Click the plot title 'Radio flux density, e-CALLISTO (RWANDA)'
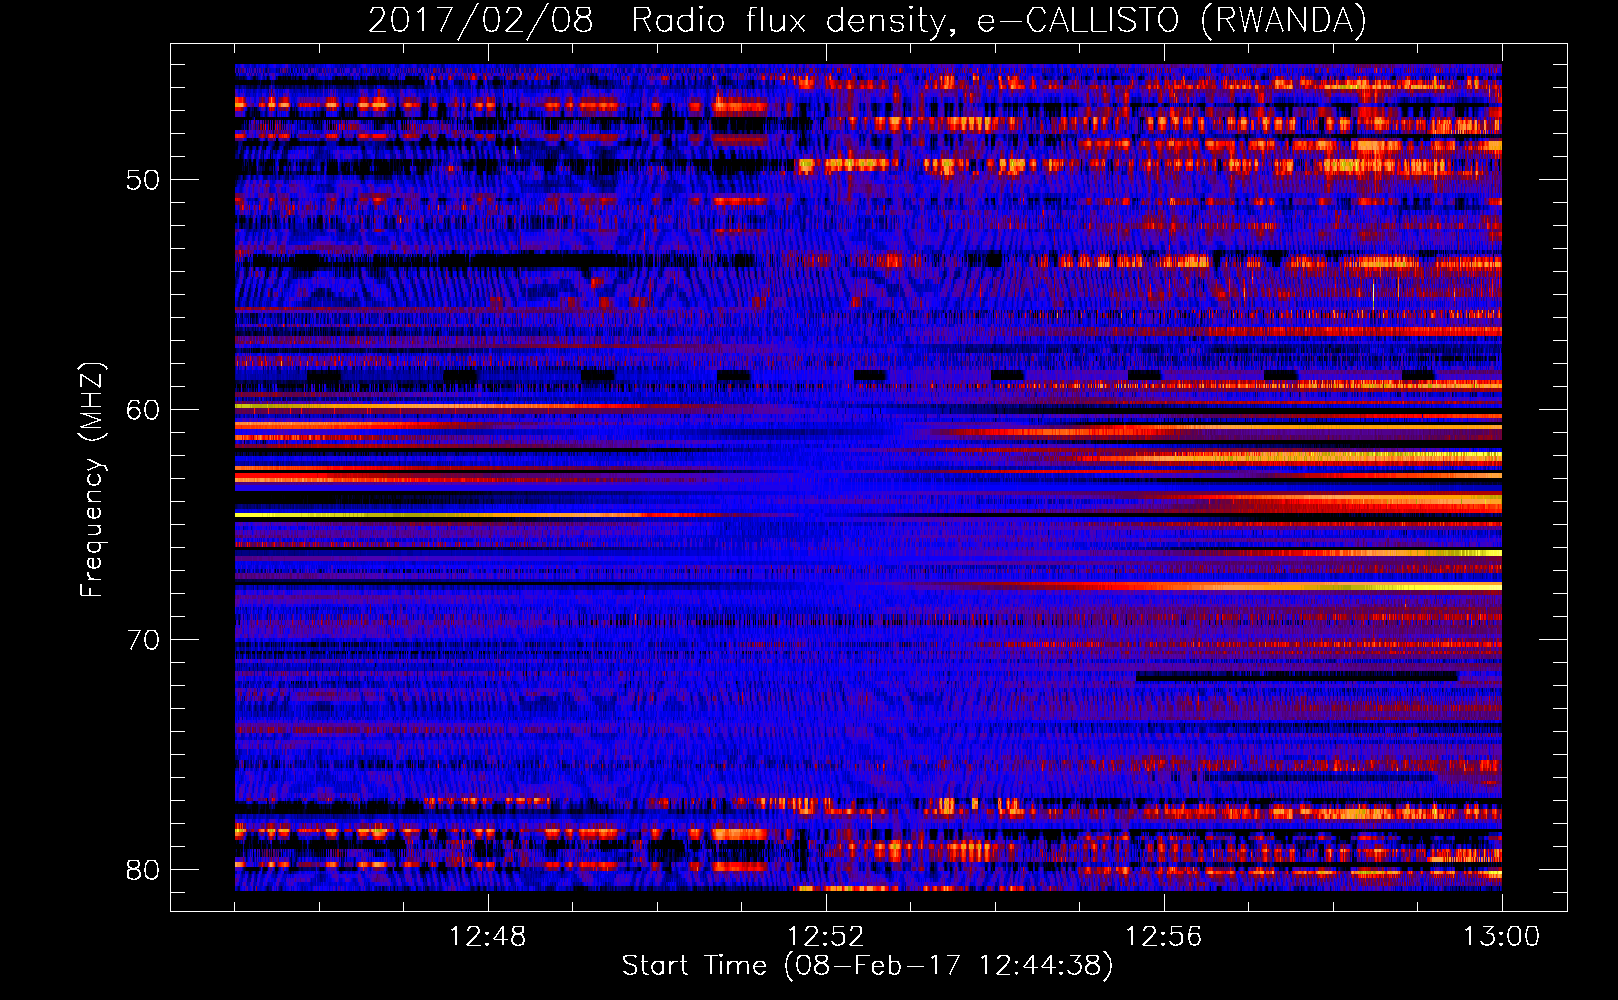Screen dimensions: 1618x1000 [x=999, y=20]
